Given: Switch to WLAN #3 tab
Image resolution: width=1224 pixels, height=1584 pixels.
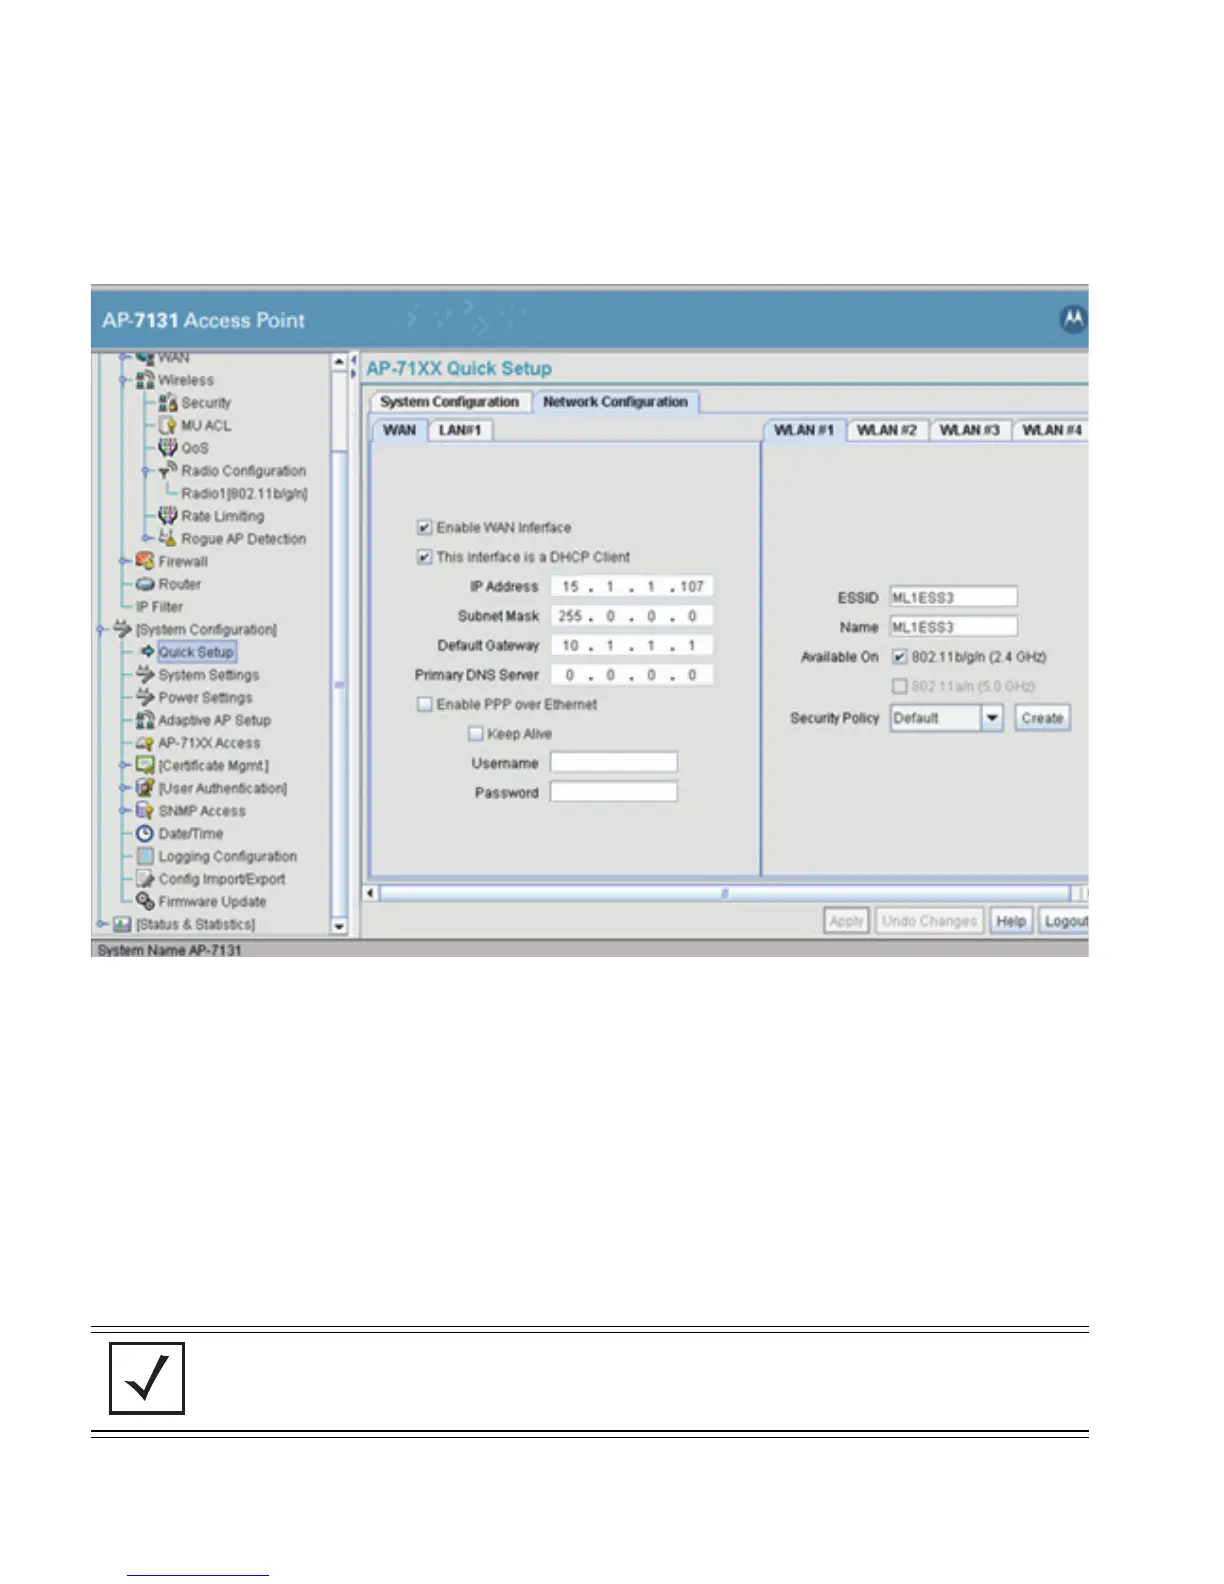Looking at the screenshot, I should pos(969,430).
